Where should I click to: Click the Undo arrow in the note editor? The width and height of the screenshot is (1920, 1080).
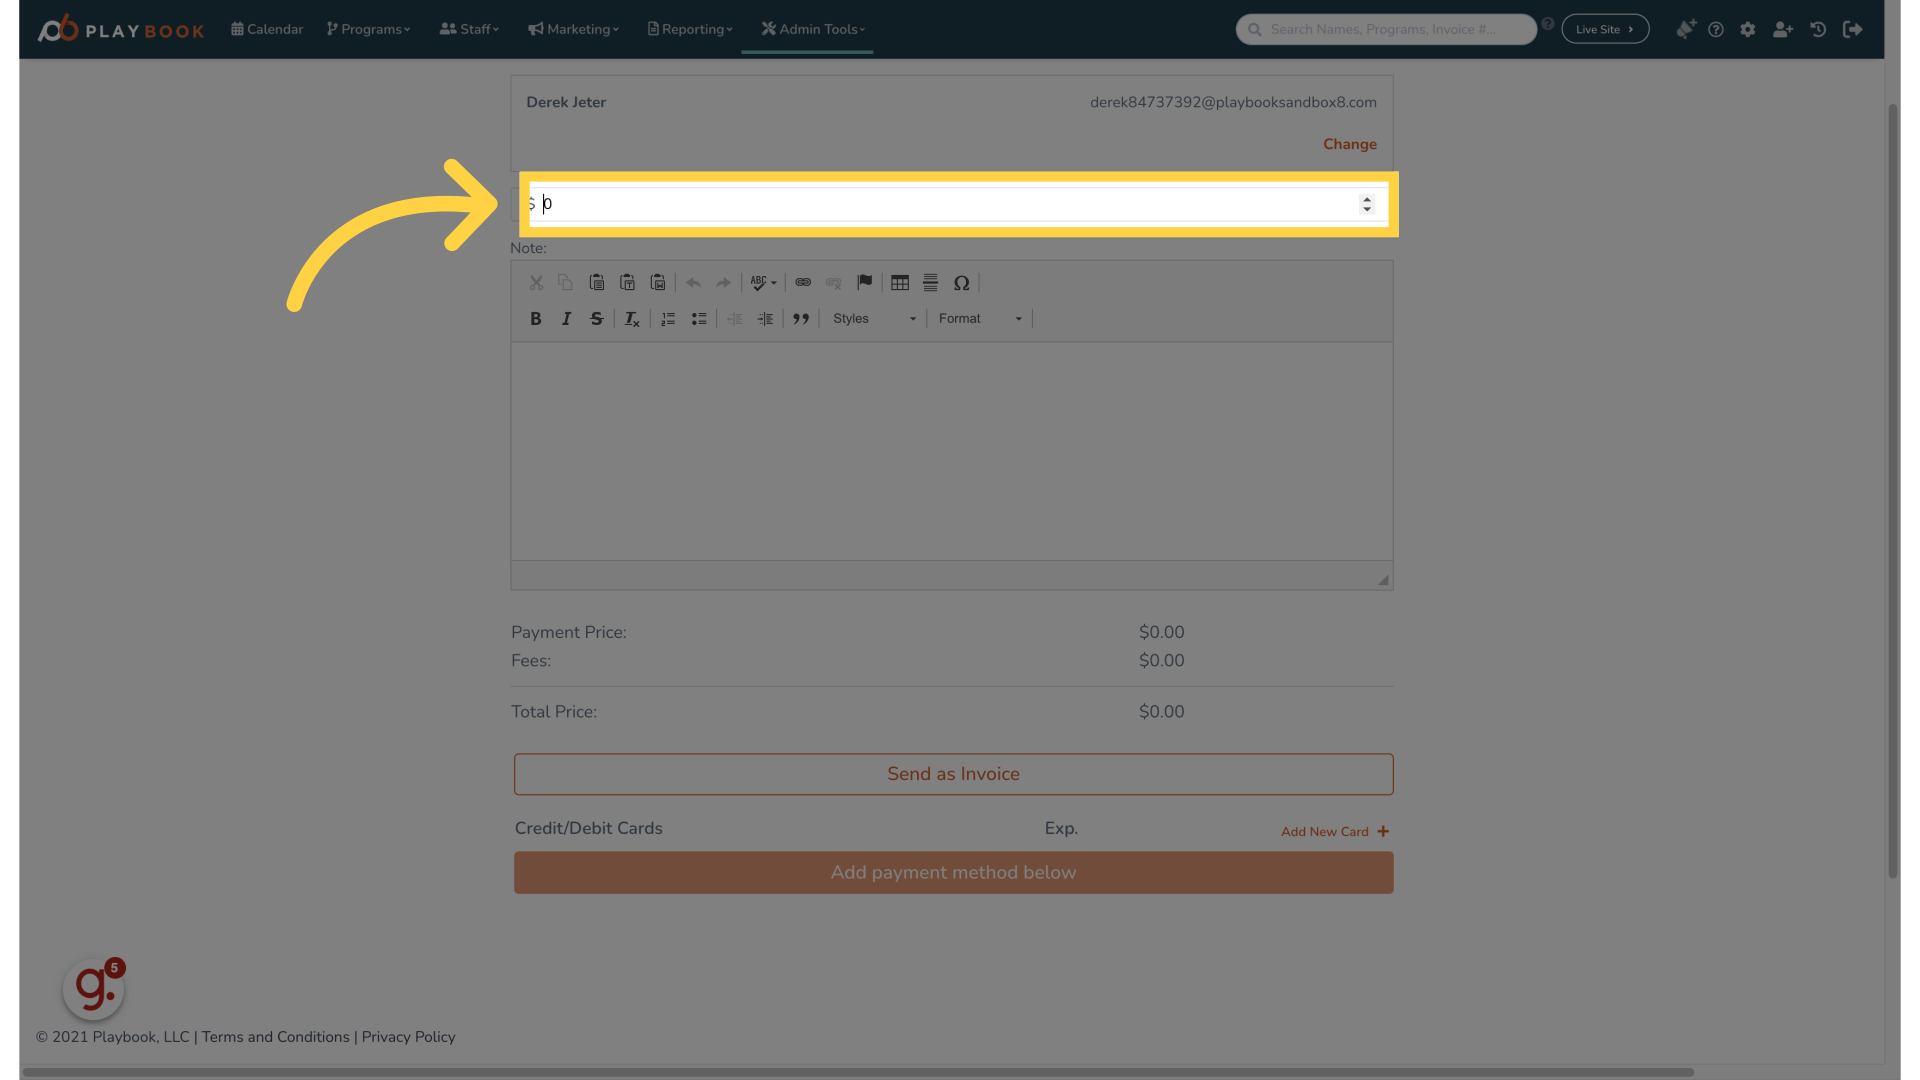click(693, 283)
